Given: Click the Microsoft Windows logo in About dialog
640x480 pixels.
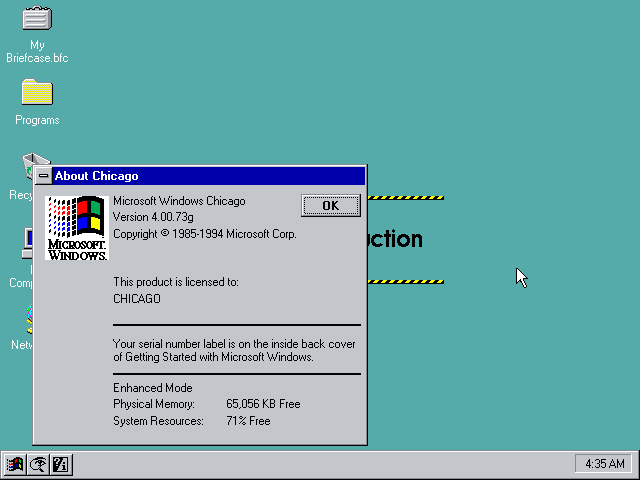Looking at the screenshot, I should tap(76, 229).
